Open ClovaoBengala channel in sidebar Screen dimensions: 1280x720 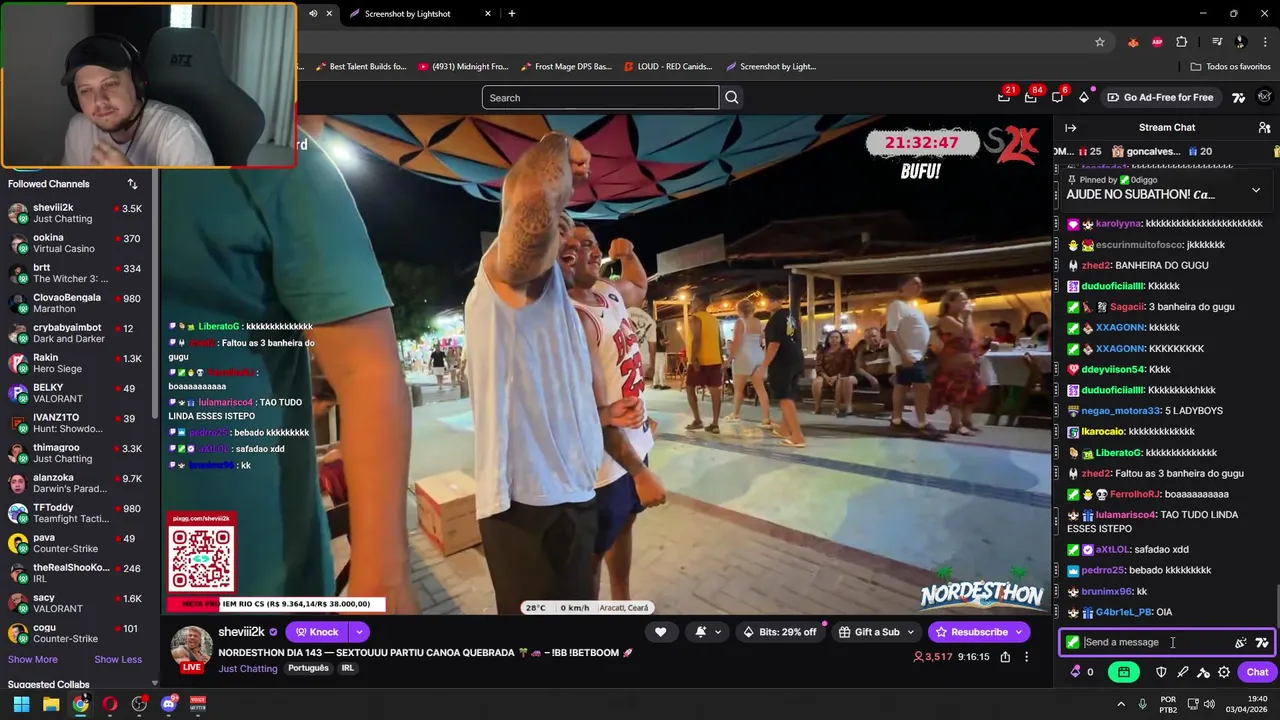79,303
